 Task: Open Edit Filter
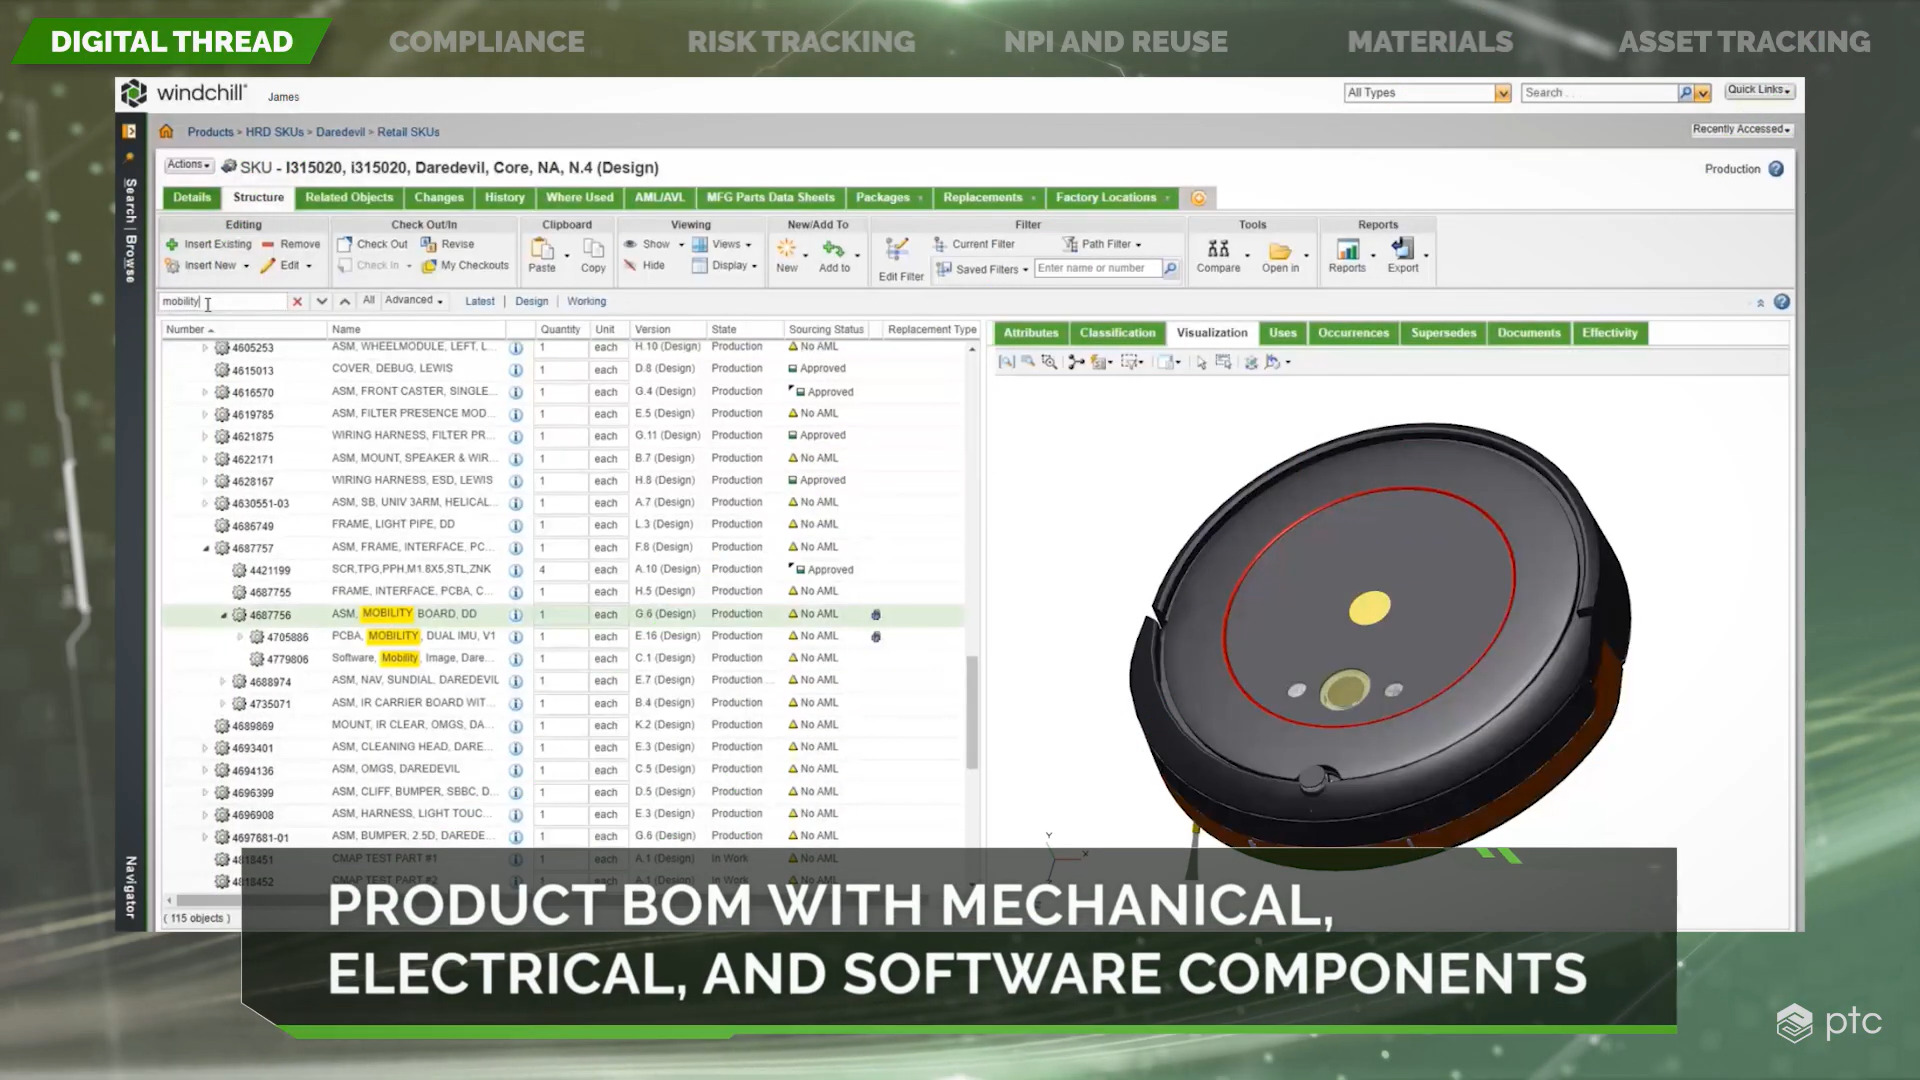pyautogui.click(x=901, y=260)
